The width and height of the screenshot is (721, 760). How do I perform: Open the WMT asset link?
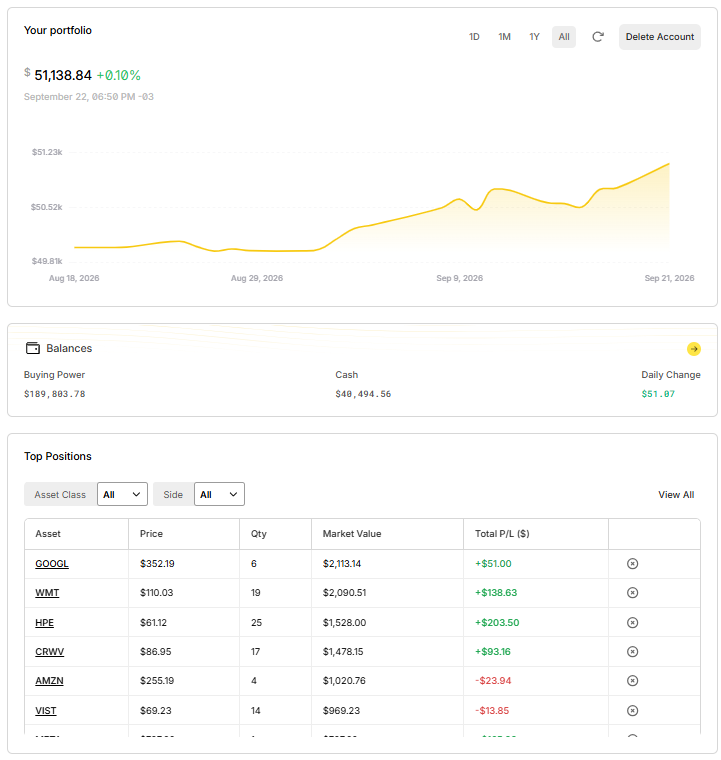pos(47,593)
